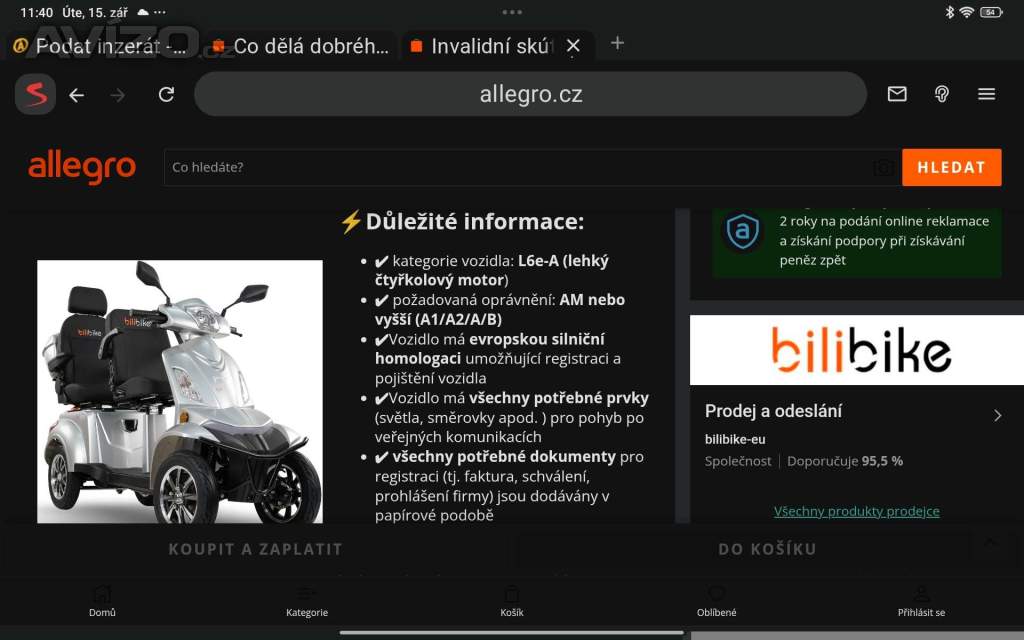Click the allegro logo
The height and width of the screenshot is (640, 1024).
point(82,167)
